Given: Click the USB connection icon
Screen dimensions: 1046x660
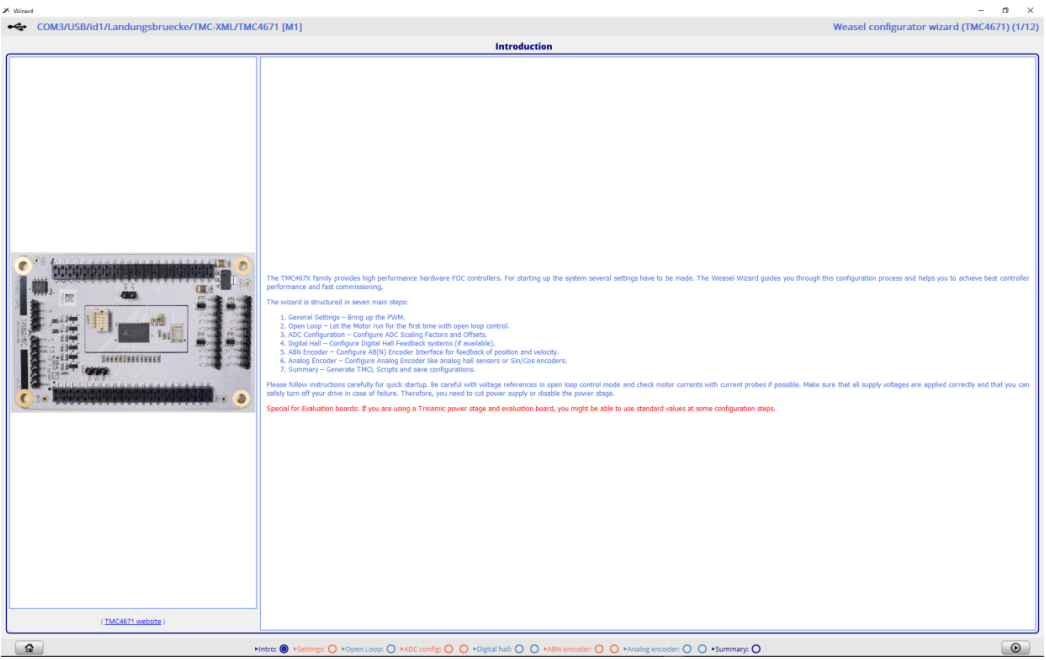Looking at the screenshot, I should [x=17, y=27].
